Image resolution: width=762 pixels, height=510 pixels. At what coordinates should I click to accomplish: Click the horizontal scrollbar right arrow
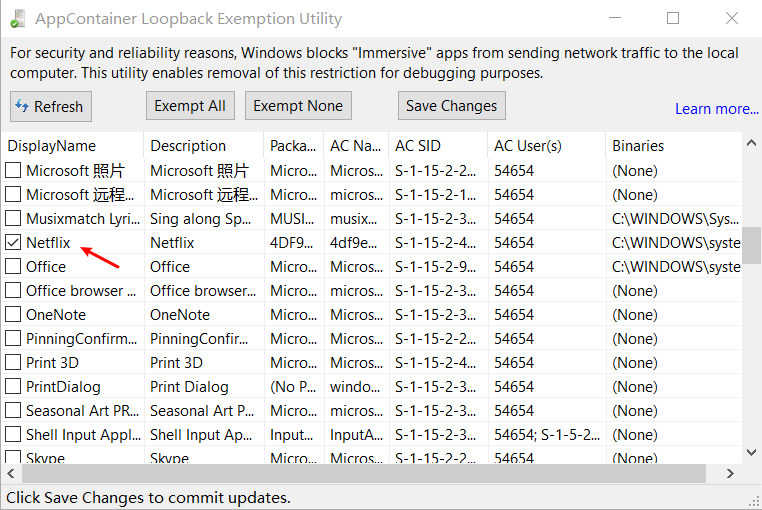pos(730,473)
